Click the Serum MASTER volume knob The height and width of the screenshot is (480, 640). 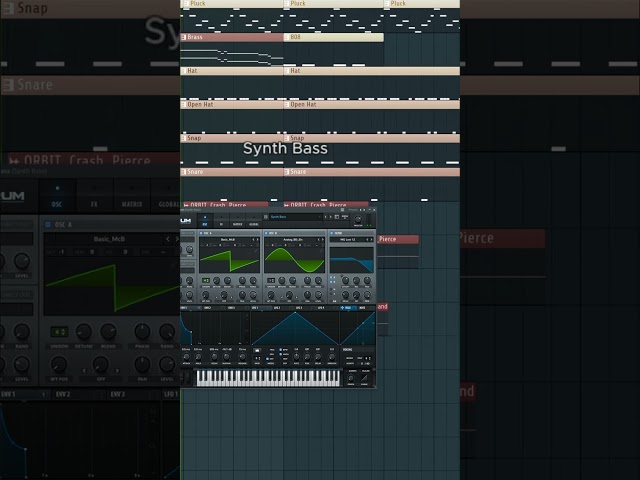358,219
